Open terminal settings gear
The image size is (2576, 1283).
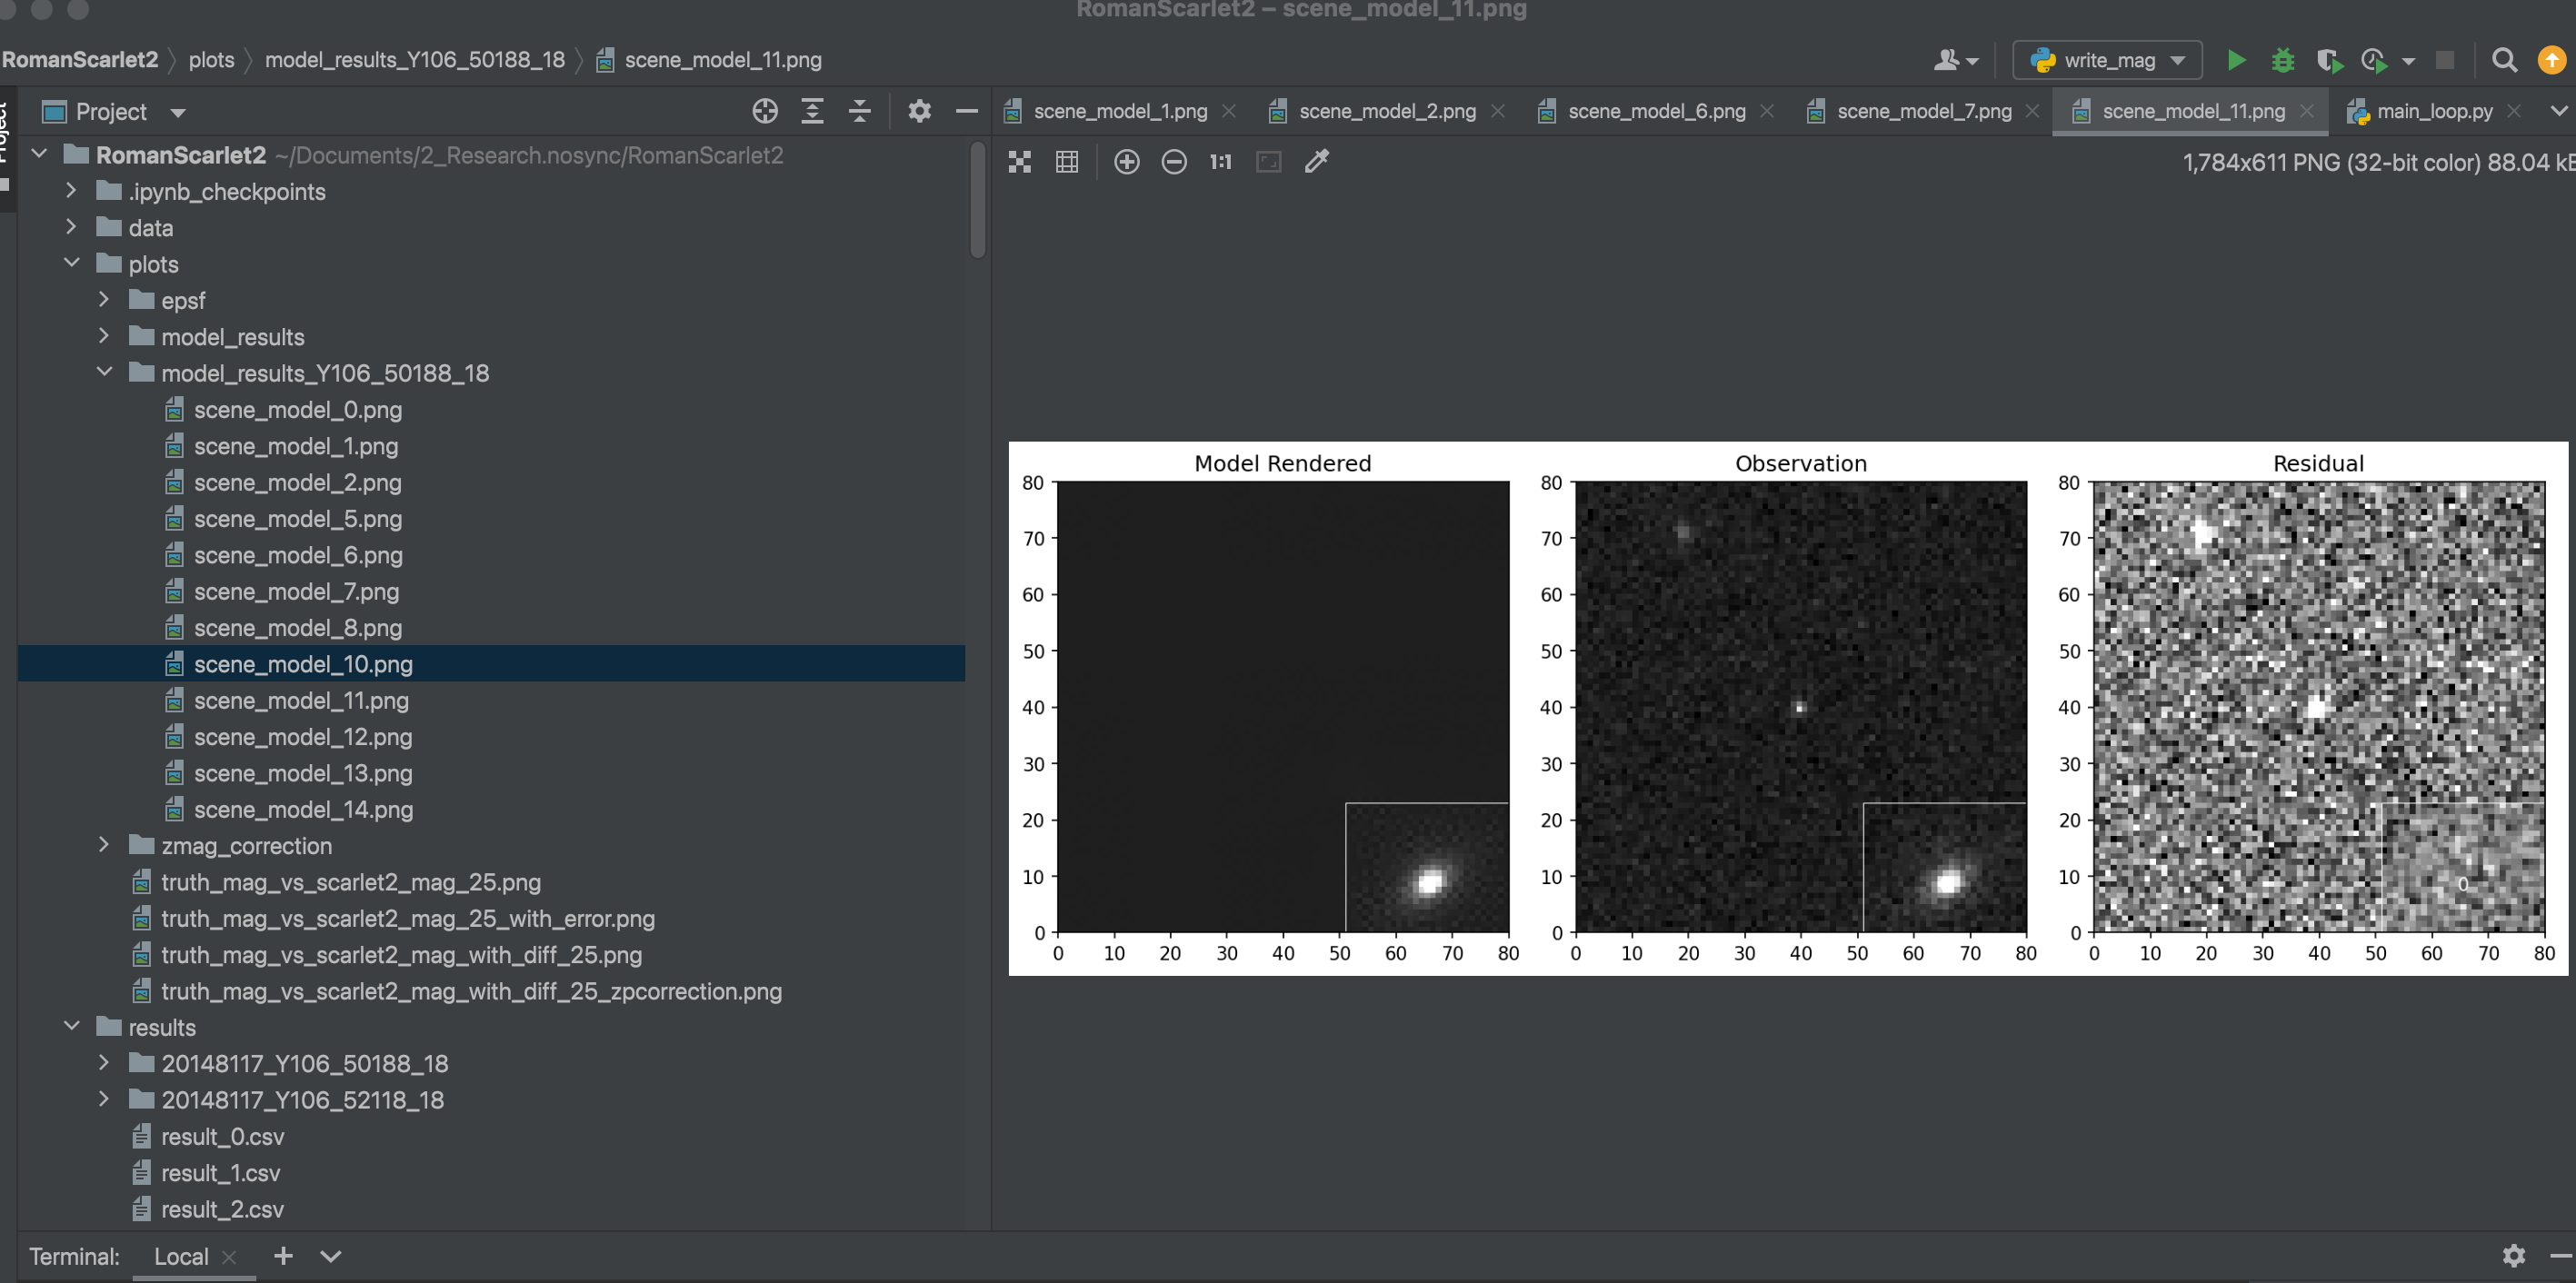point(2514,1255)
